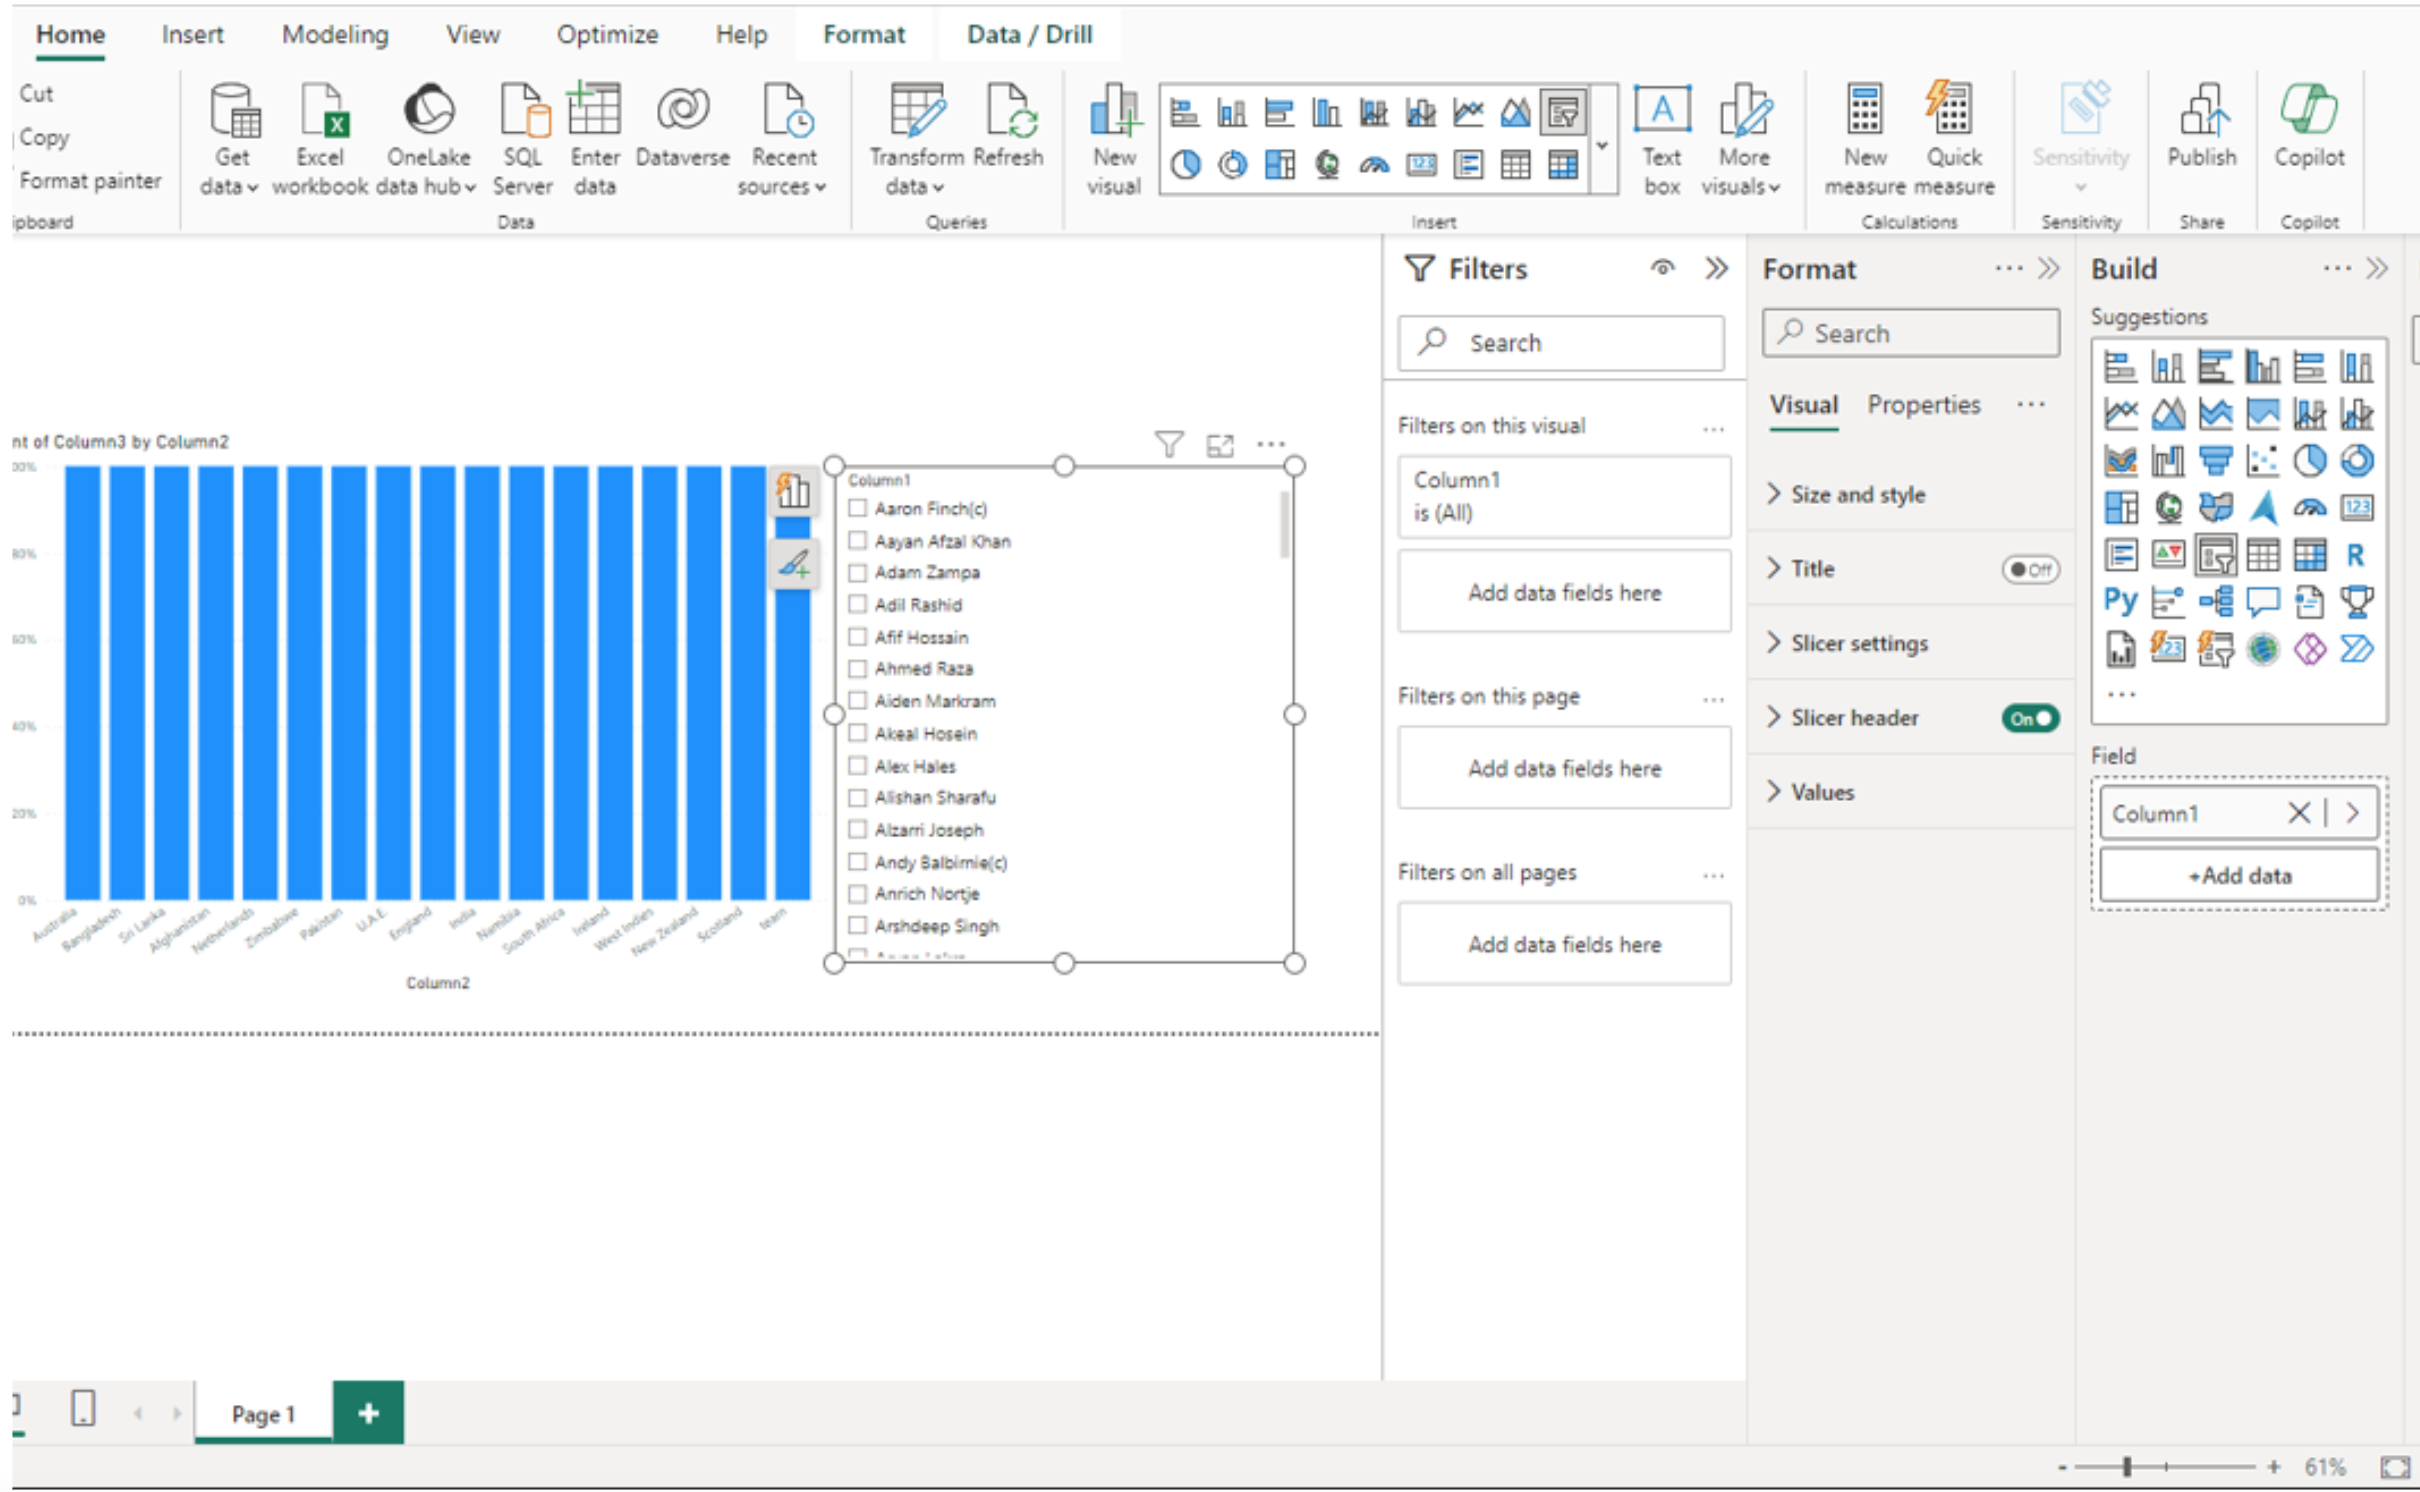2420x1492 pixels.
Task: Select Page 1 tab
Action: (x=263, y=1413)
